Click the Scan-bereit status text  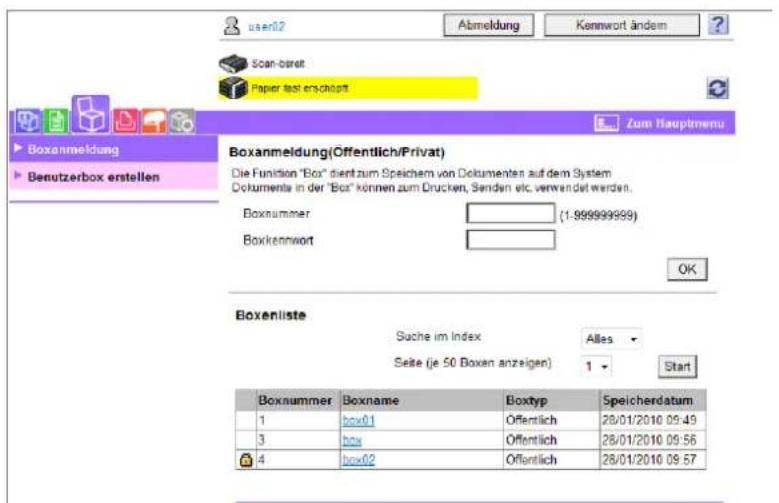point(278,64)
